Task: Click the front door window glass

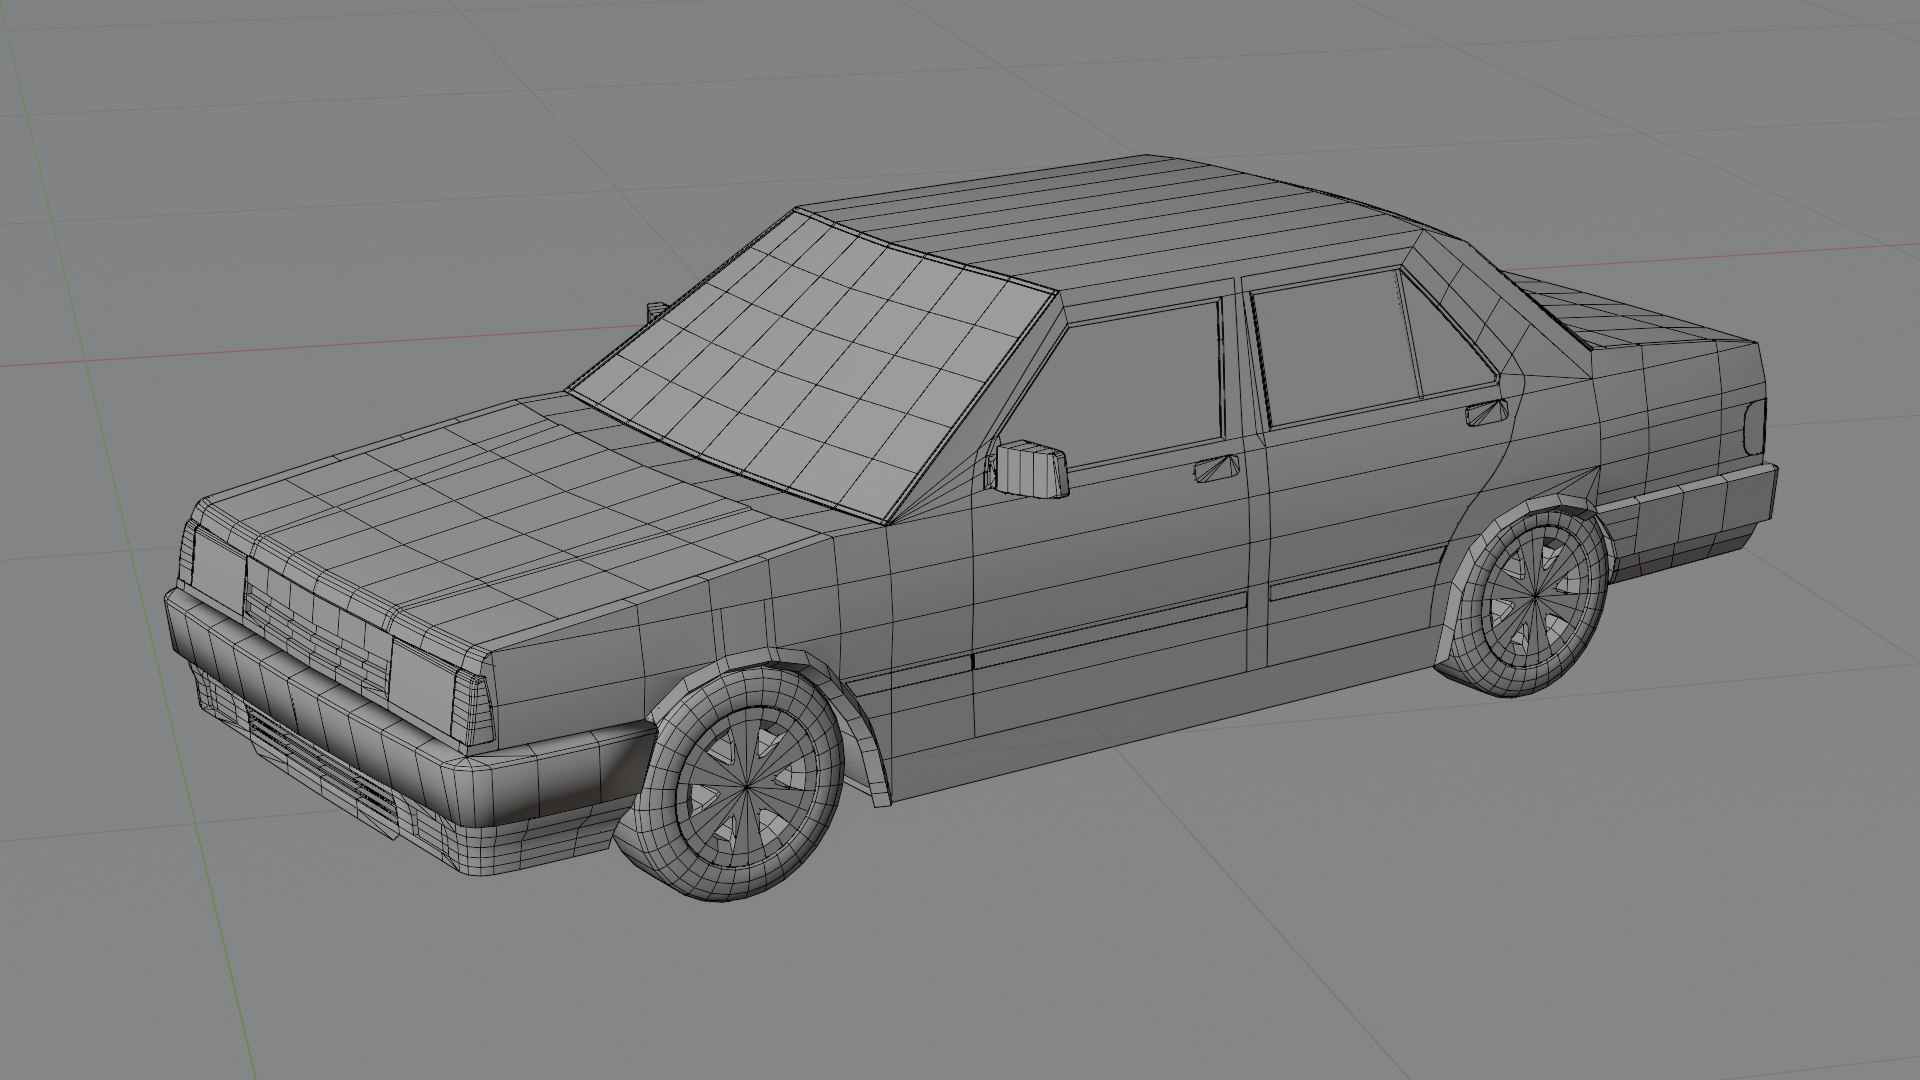Action: pos(1120,385)
